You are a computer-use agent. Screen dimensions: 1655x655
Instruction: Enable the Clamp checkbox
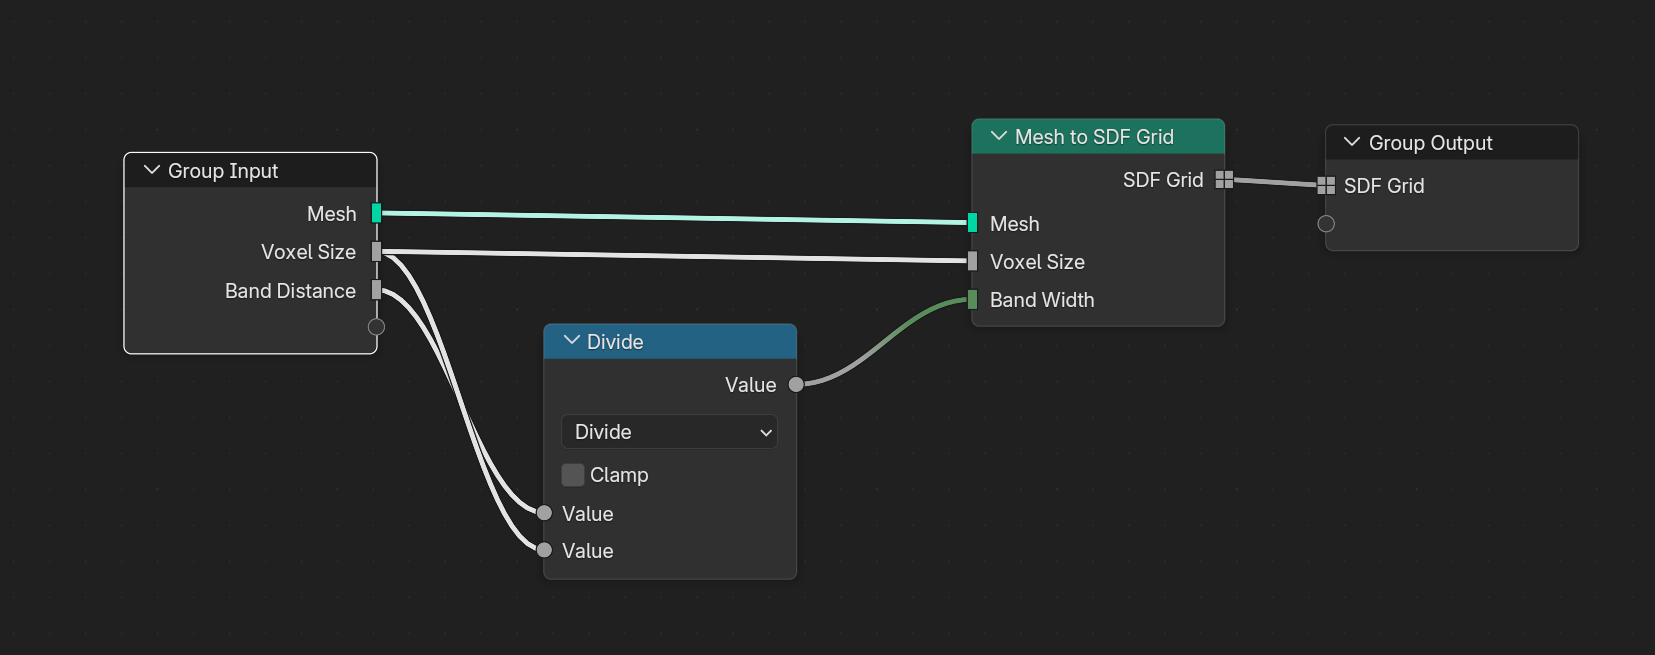click(573, 475)
